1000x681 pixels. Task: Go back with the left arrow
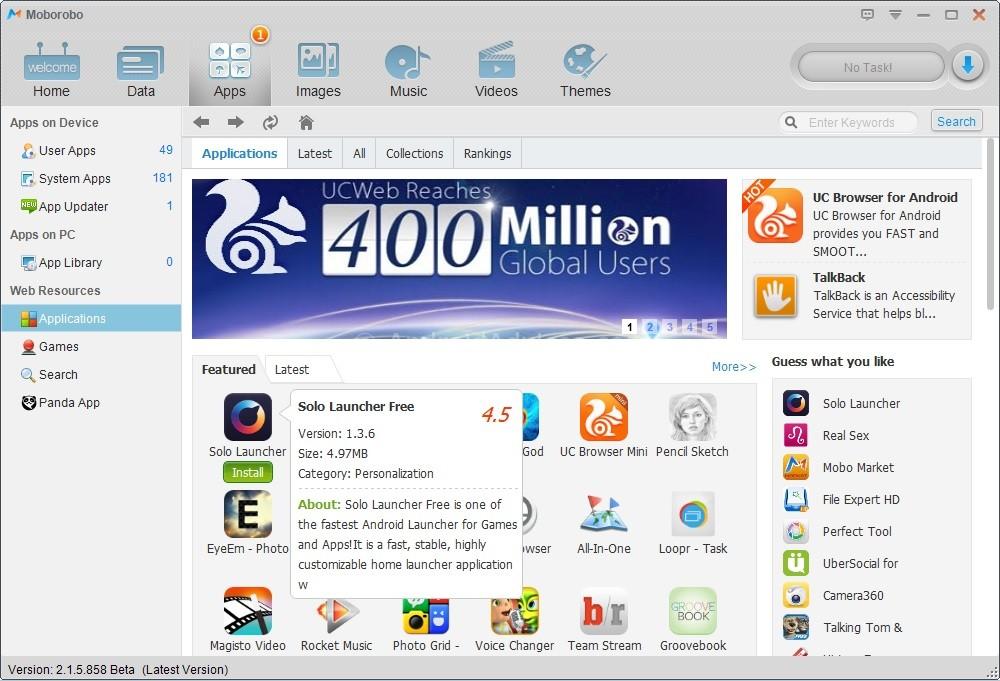[202, 122]
